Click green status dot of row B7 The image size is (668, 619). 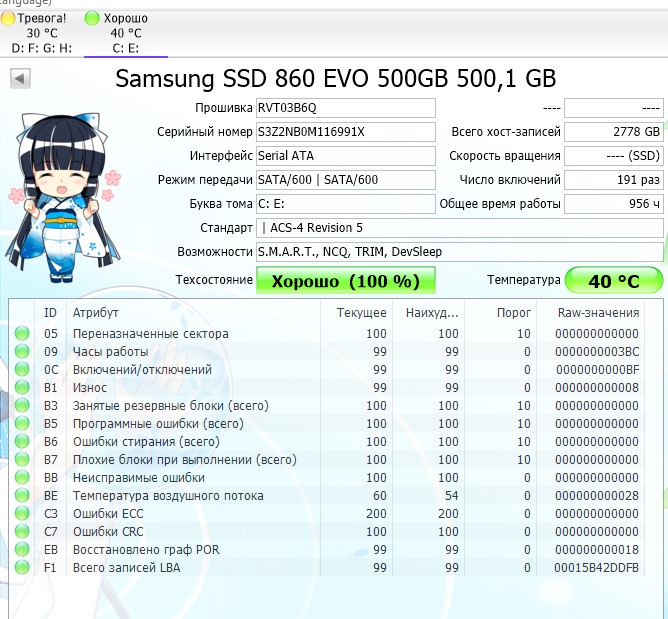pyautogui.click(x=22, y=459)
